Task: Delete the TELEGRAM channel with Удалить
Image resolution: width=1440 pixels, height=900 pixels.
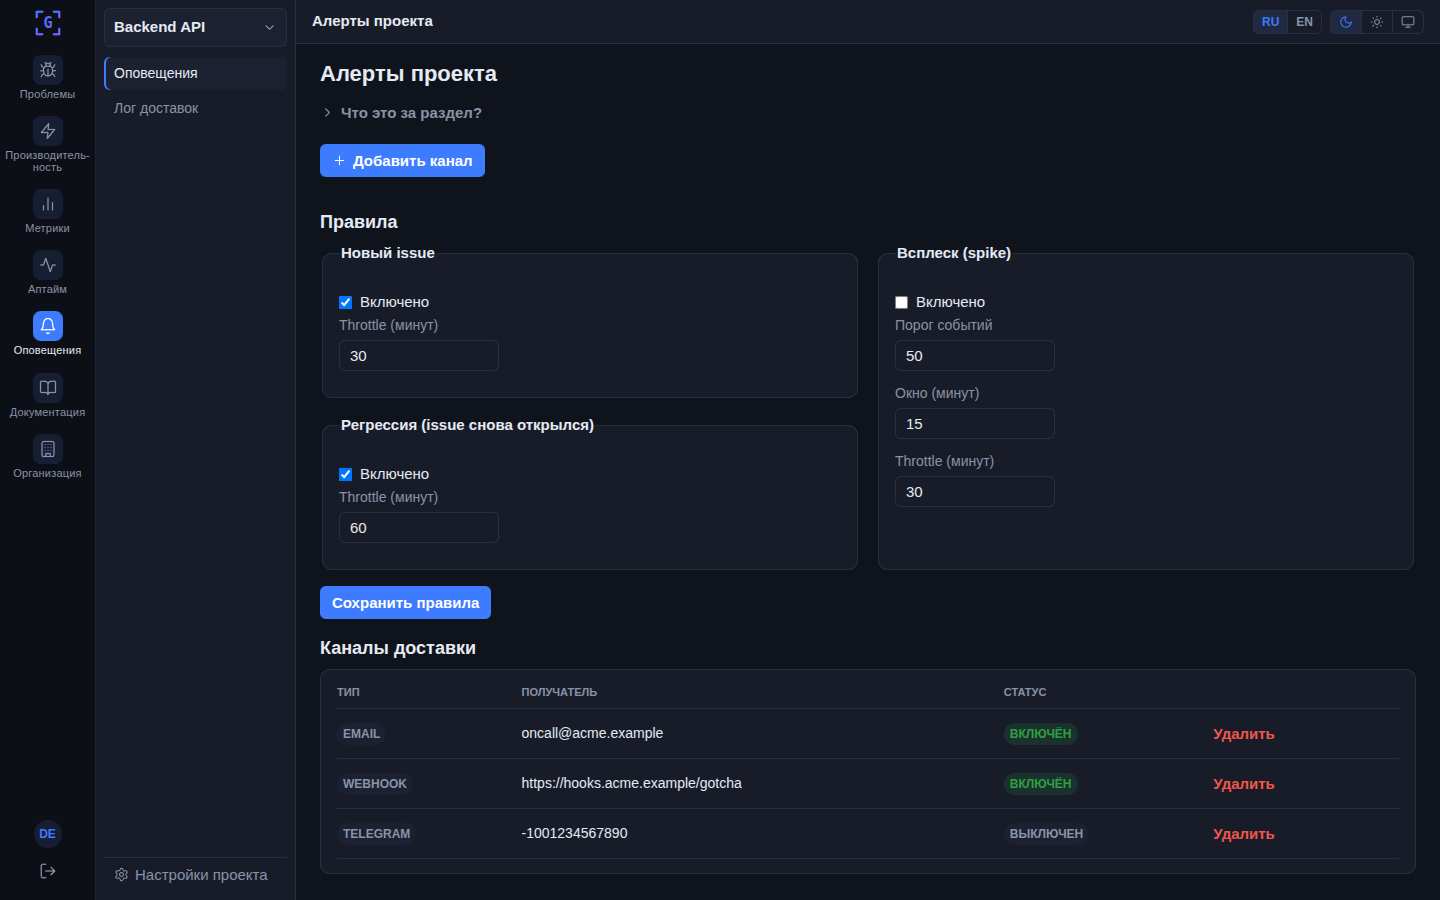Action: (1243, 834)
